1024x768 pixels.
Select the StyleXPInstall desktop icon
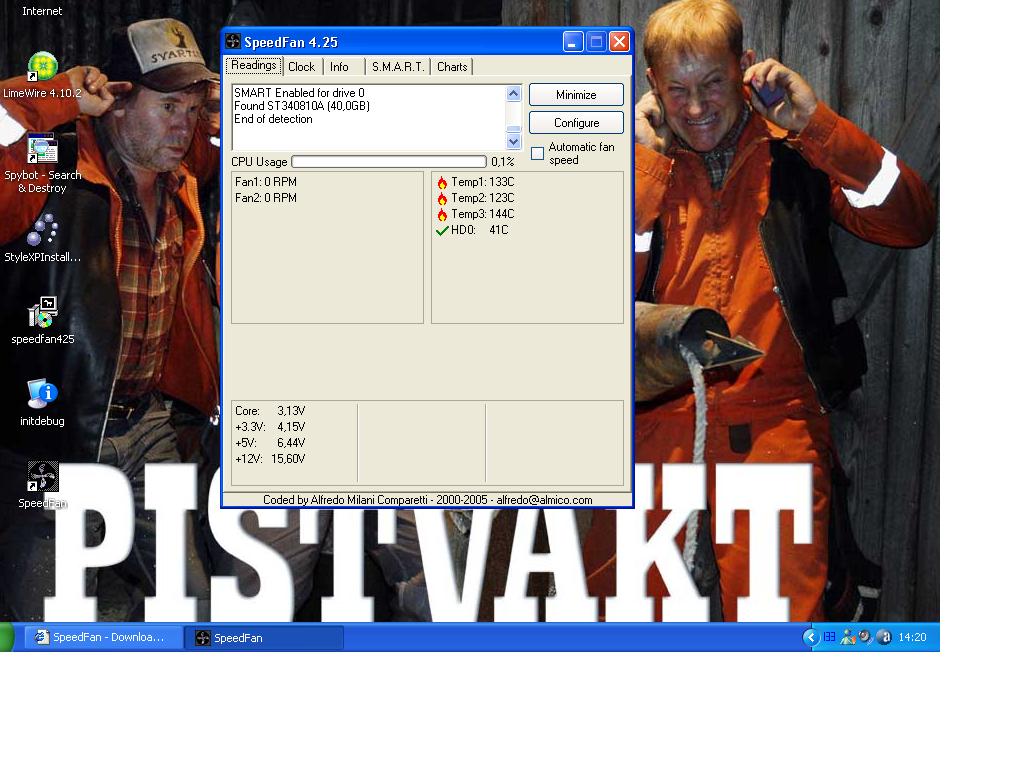[42, 239]
